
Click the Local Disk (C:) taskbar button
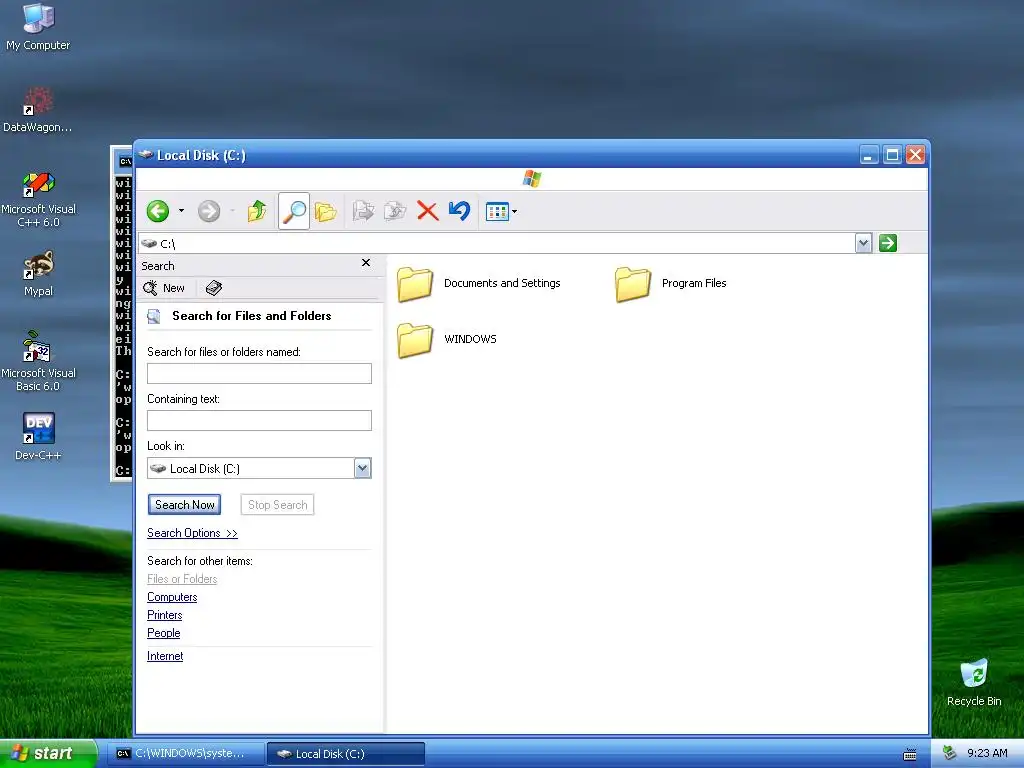pos(346,754)
